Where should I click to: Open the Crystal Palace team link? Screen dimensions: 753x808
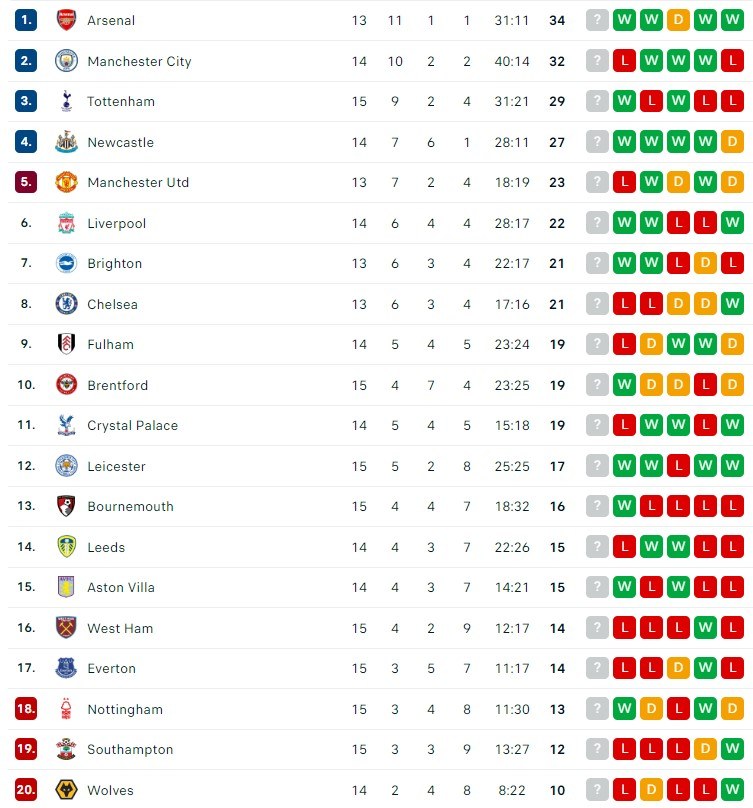point(132,426)
